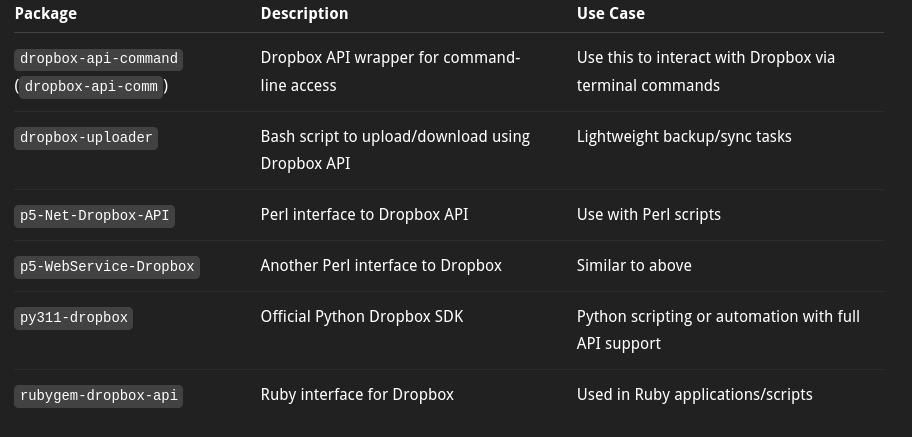
Task: Click 'Similar to above' use case text
Action: pyautogui.click(x=634, y=266)
